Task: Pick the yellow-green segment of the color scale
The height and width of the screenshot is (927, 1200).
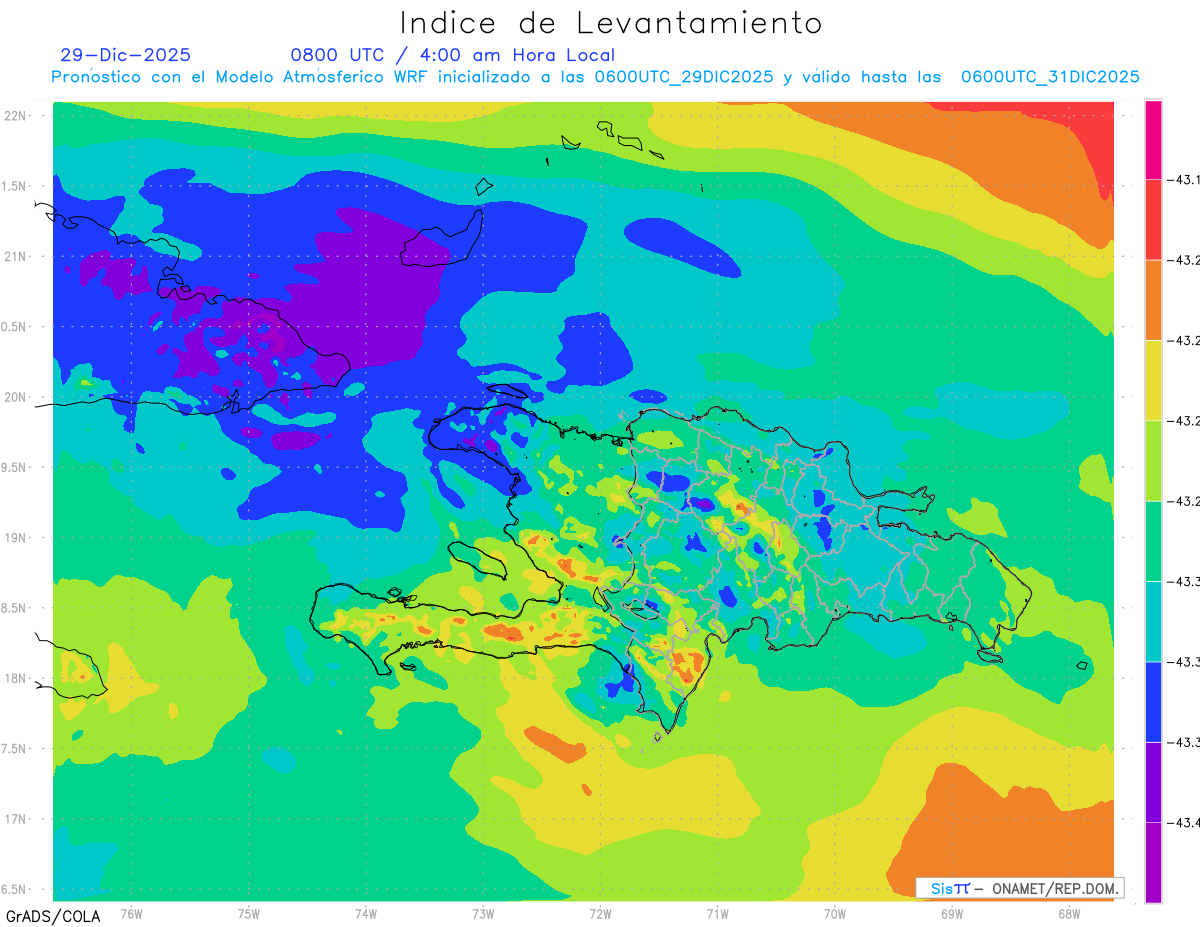Action: pyautogui.click(x=1153, y=460)
